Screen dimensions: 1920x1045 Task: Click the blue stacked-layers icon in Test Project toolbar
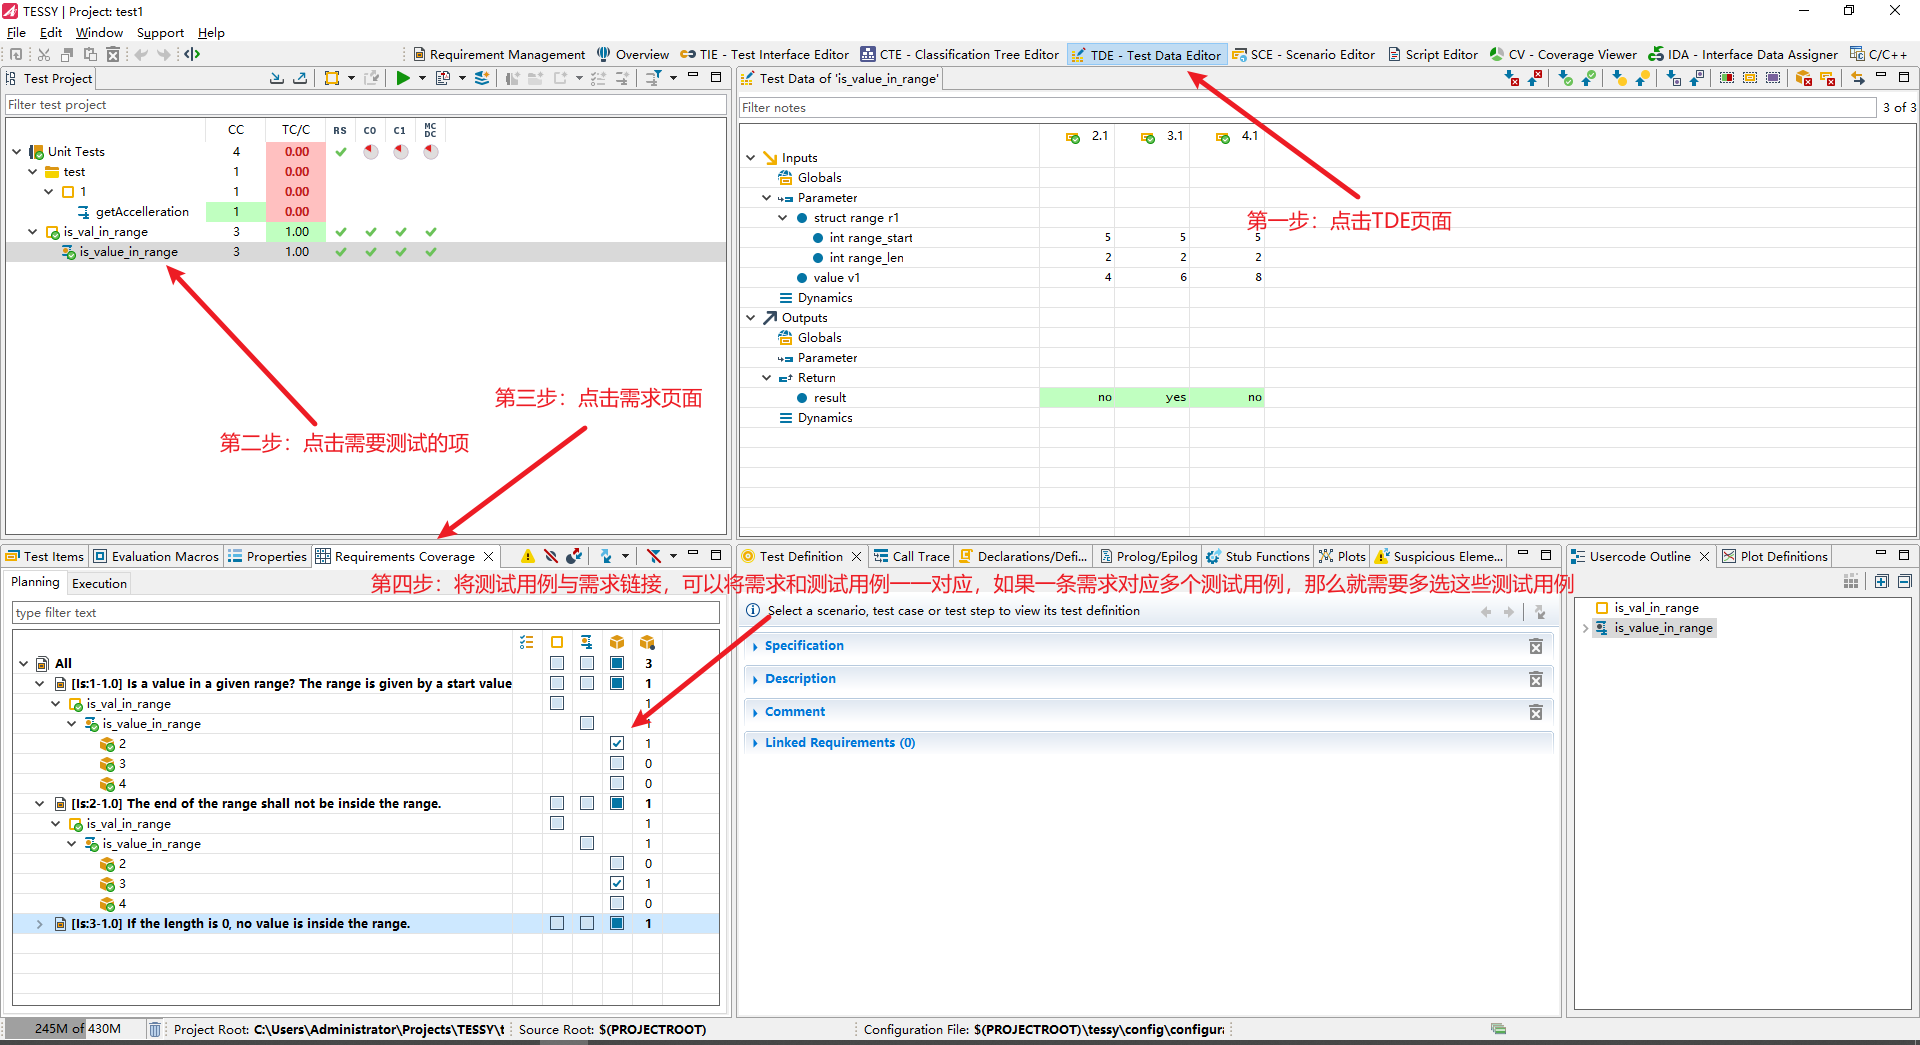[482, 78]
